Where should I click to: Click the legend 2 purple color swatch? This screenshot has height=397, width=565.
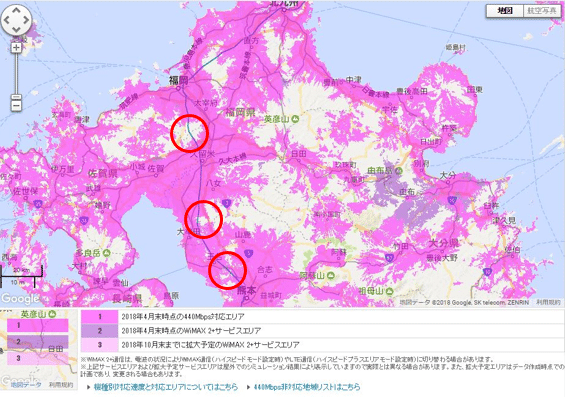100,331
